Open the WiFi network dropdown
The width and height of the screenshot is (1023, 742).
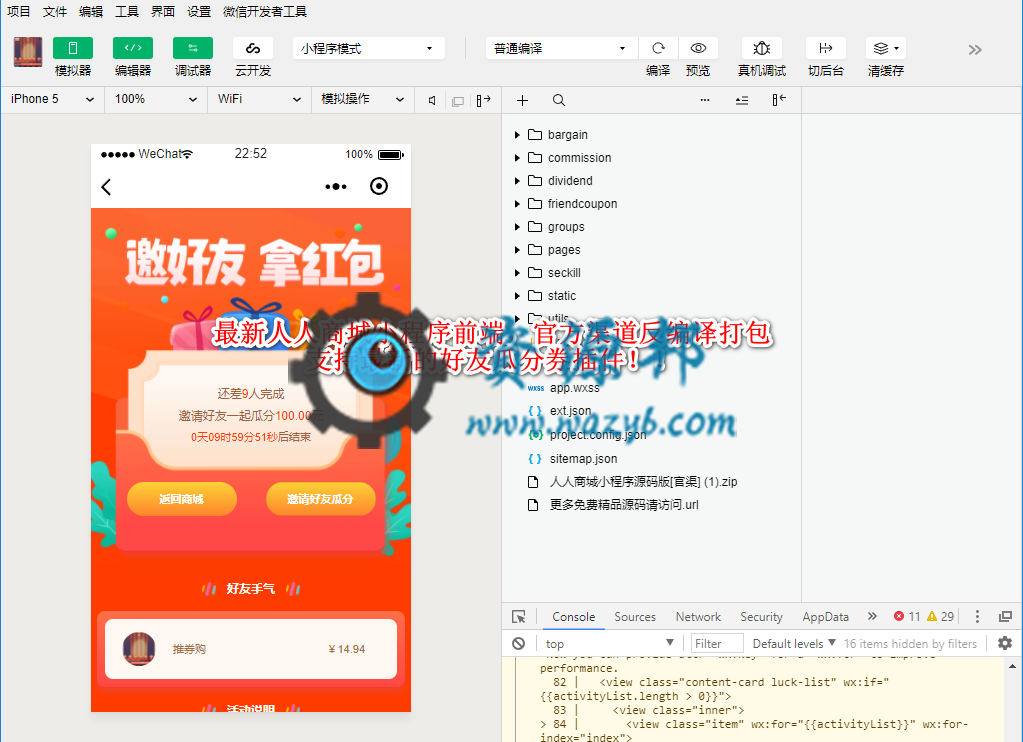(x=259, y=99)
